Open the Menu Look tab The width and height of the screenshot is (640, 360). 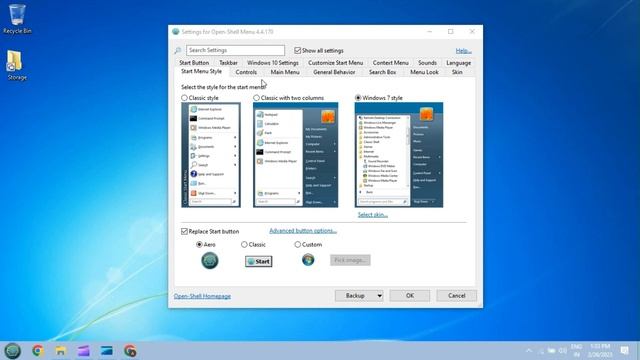(424, 72)
